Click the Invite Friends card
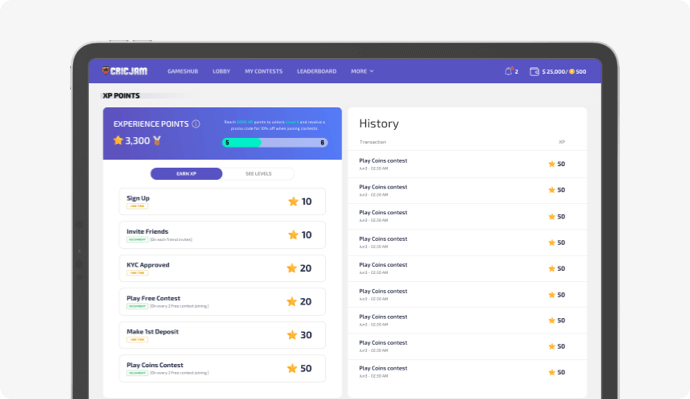690x399 pixels. point(222,235)
